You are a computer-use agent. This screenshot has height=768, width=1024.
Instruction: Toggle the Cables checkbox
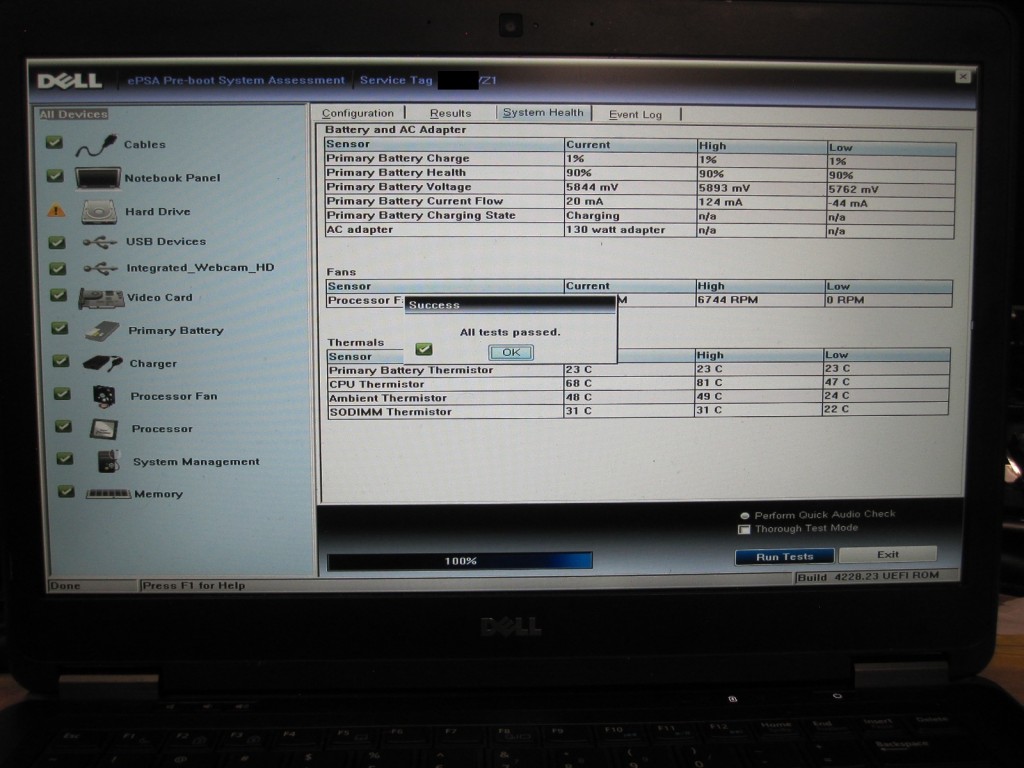(x=55, y=142)
